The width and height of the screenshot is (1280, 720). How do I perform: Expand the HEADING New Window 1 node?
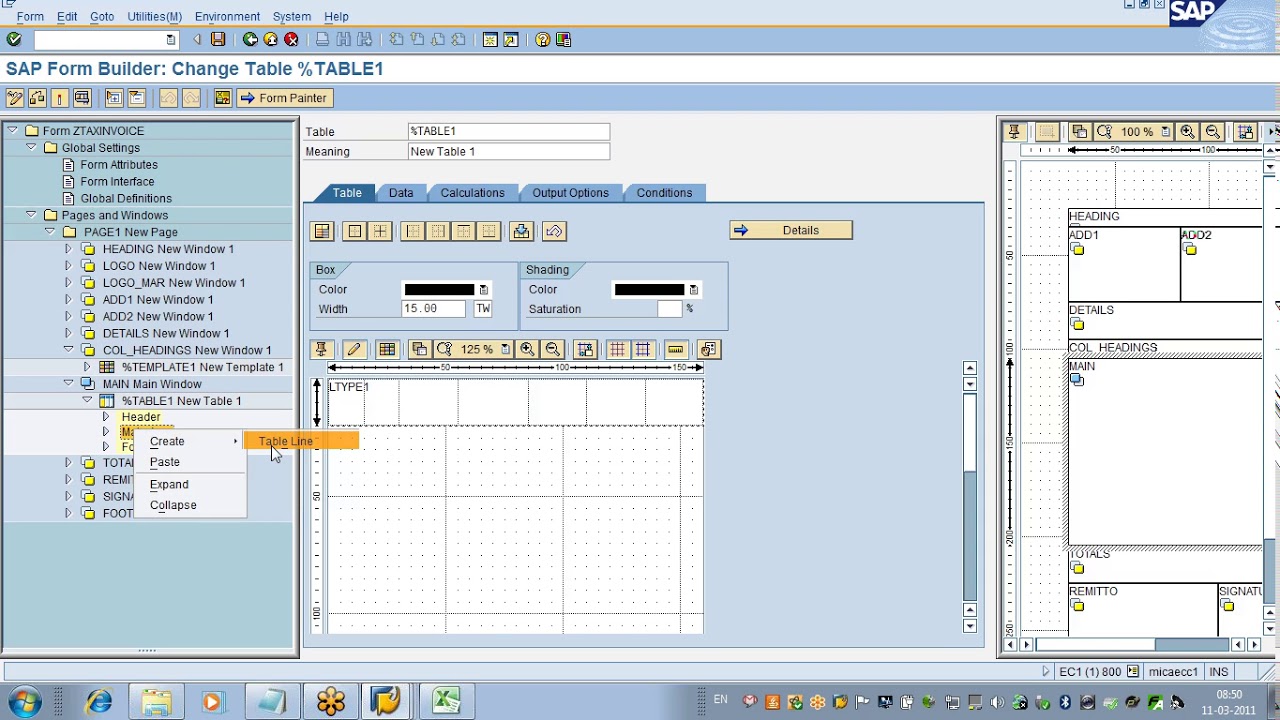click(x=68, y=249)
